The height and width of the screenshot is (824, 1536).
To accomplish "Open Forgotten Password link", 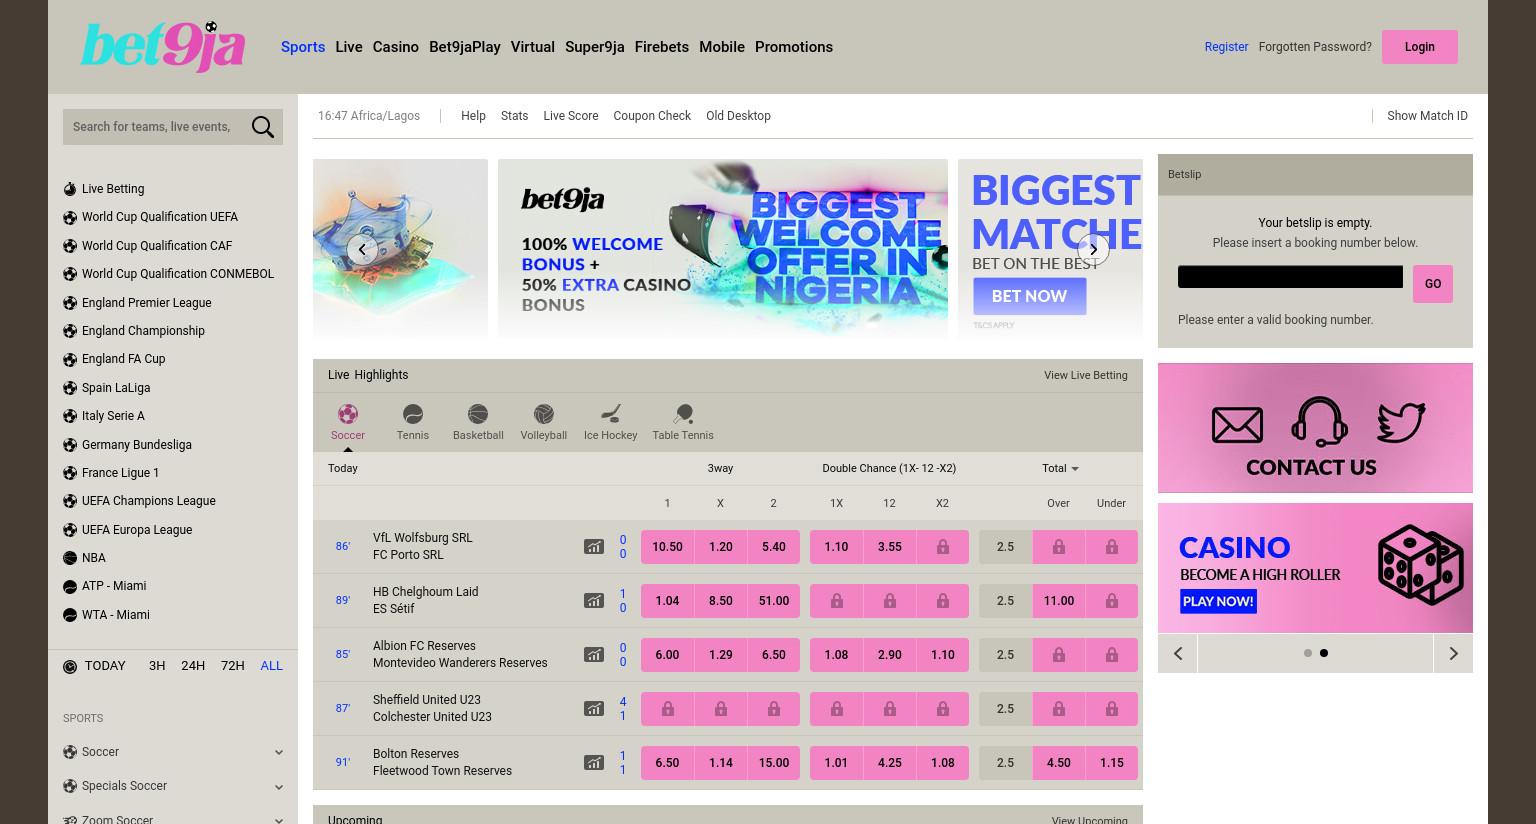I will pos(1315,47).
